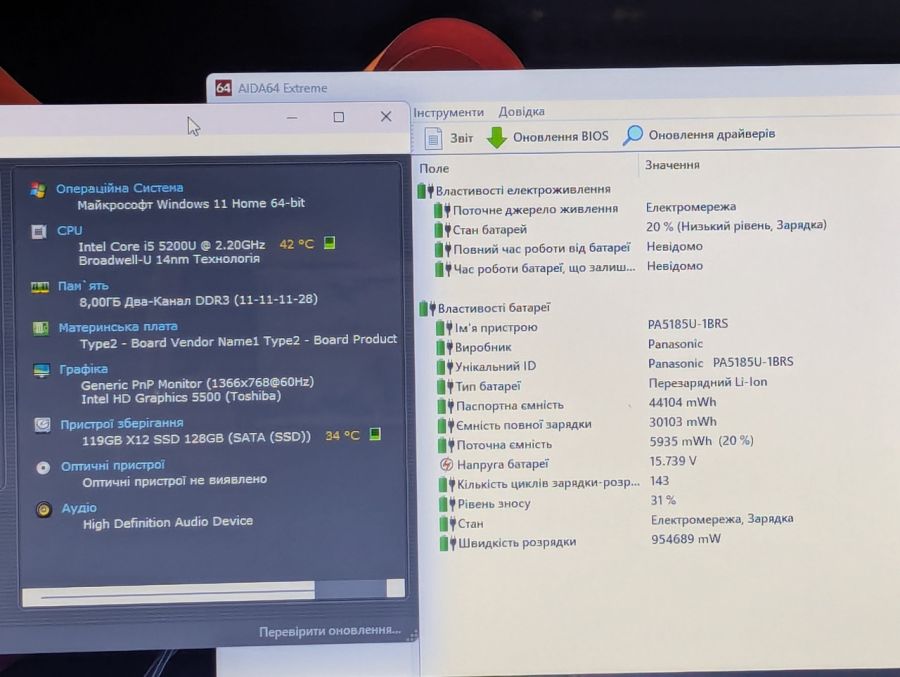Viewport: 900px width, 677px height.
Task: Open the Аудіо heading link
Action: tap(79, 508)
